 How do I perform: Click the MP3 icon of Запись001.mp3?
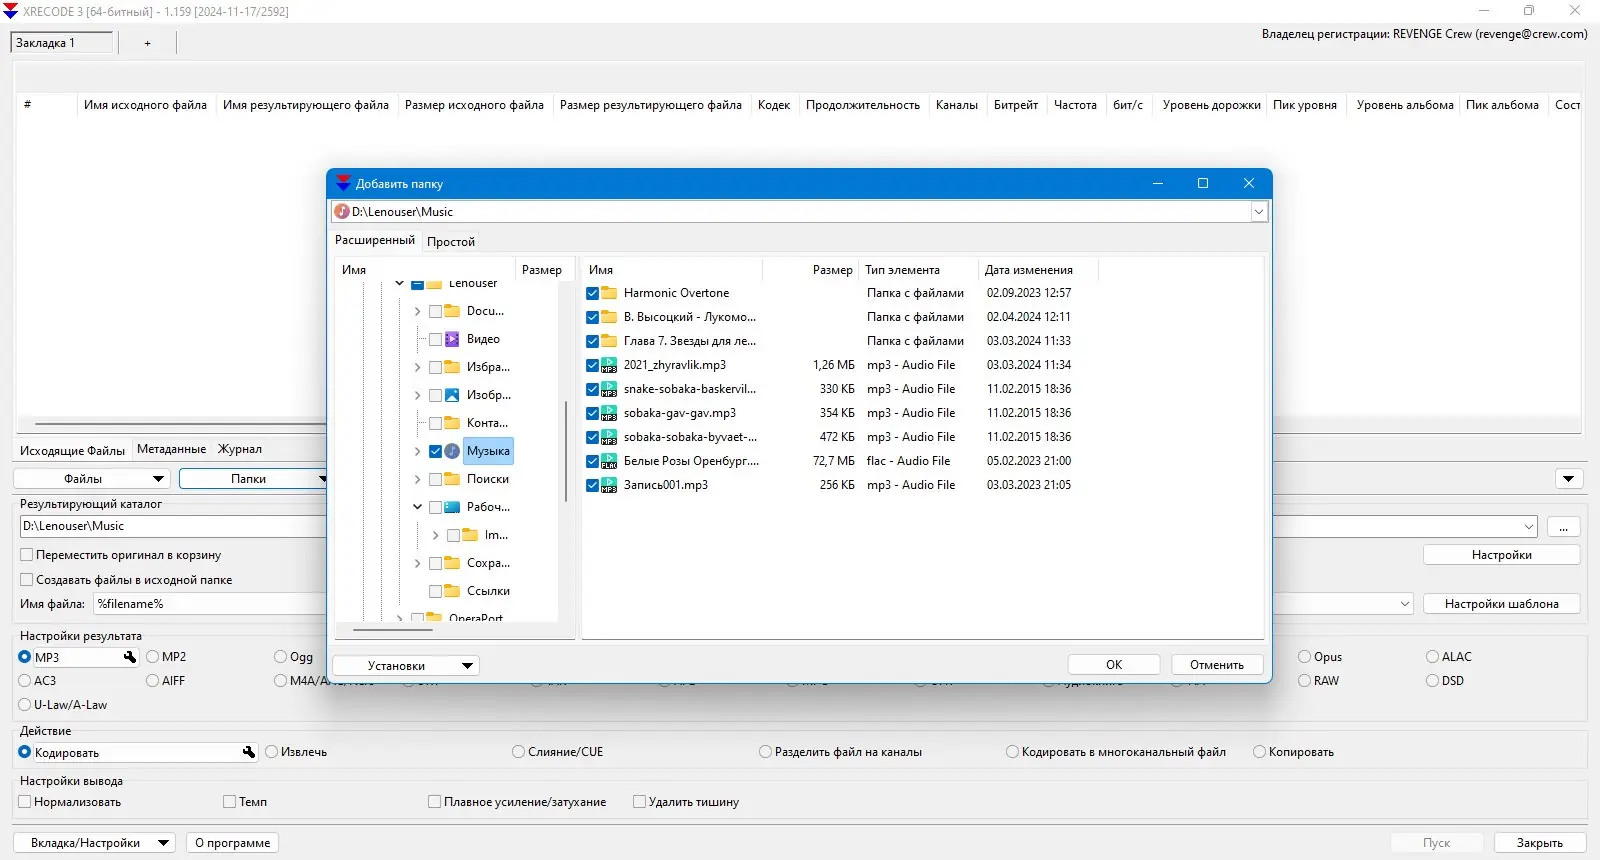point(609,485)
